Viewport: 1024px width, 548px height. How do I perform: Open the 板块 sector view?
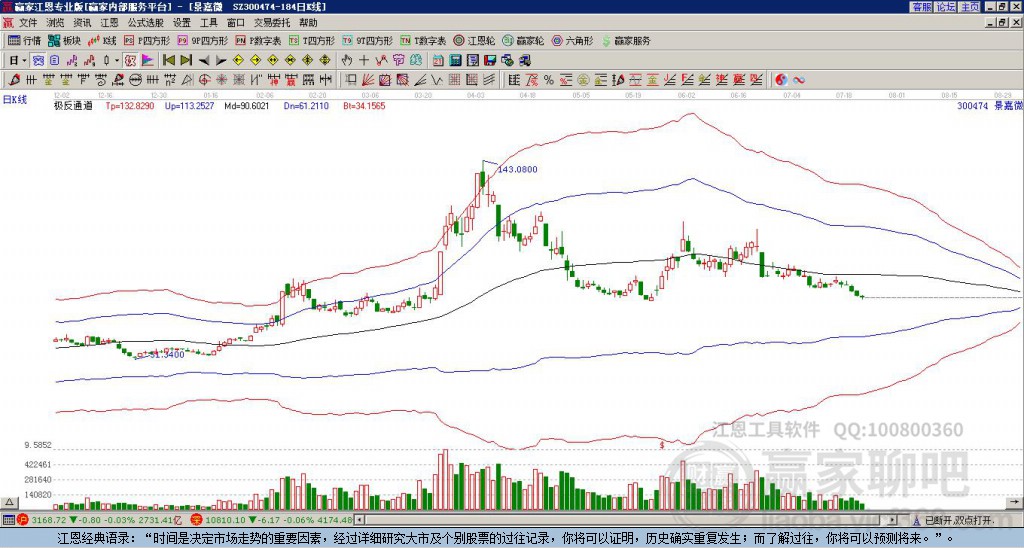point(64,40)
